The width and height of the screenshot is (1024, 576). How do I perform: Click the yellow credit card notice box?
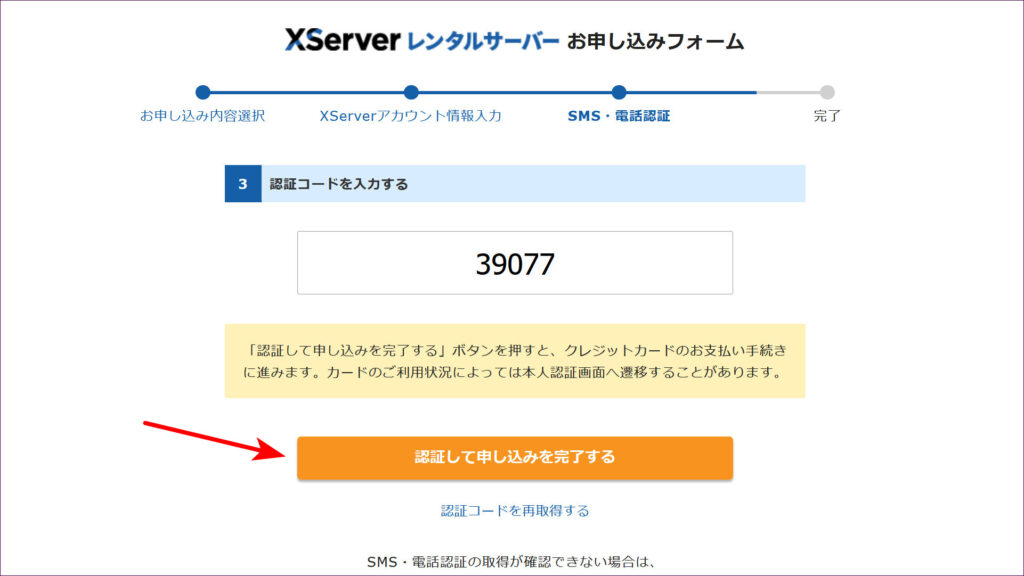515,361
